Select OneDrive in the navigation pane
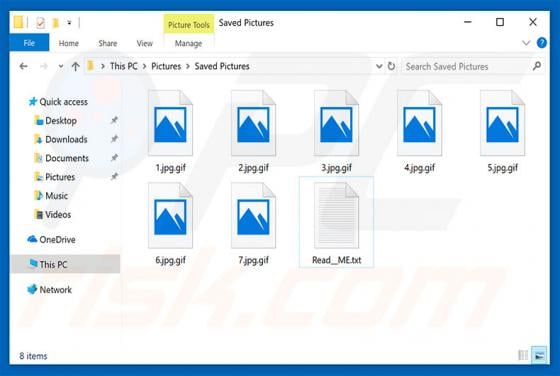Screen dimensions: 560x376 (57, 240)
